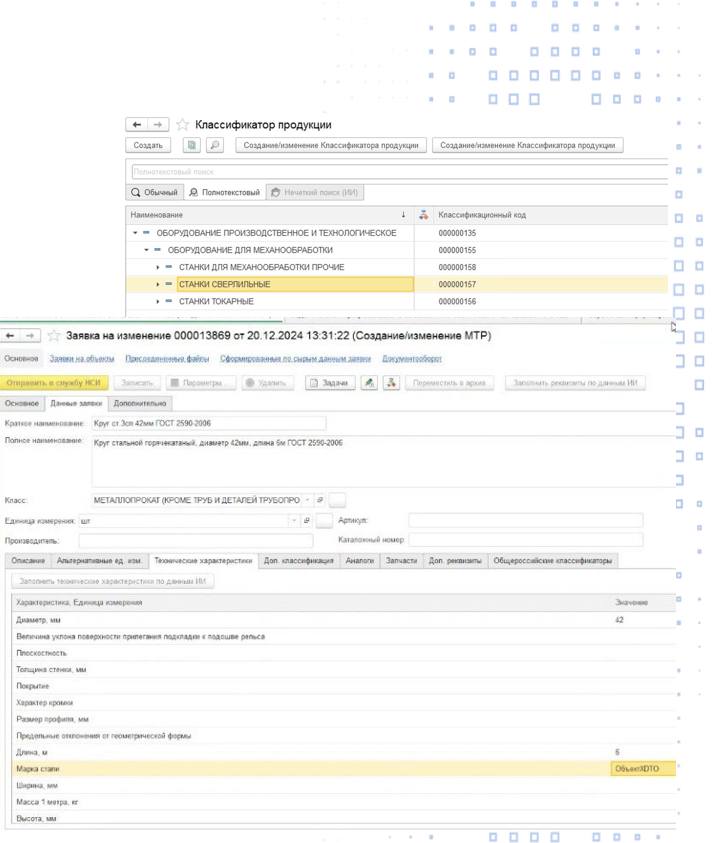The image size is (712, 843).
Task: Click the Удалить button
Action: click(x=268, y=383)
